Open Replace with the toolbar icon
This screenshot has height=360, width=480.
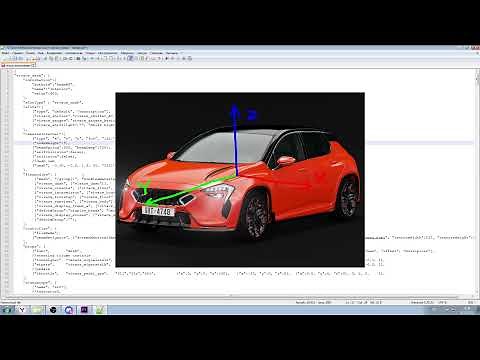pos(84,58)
